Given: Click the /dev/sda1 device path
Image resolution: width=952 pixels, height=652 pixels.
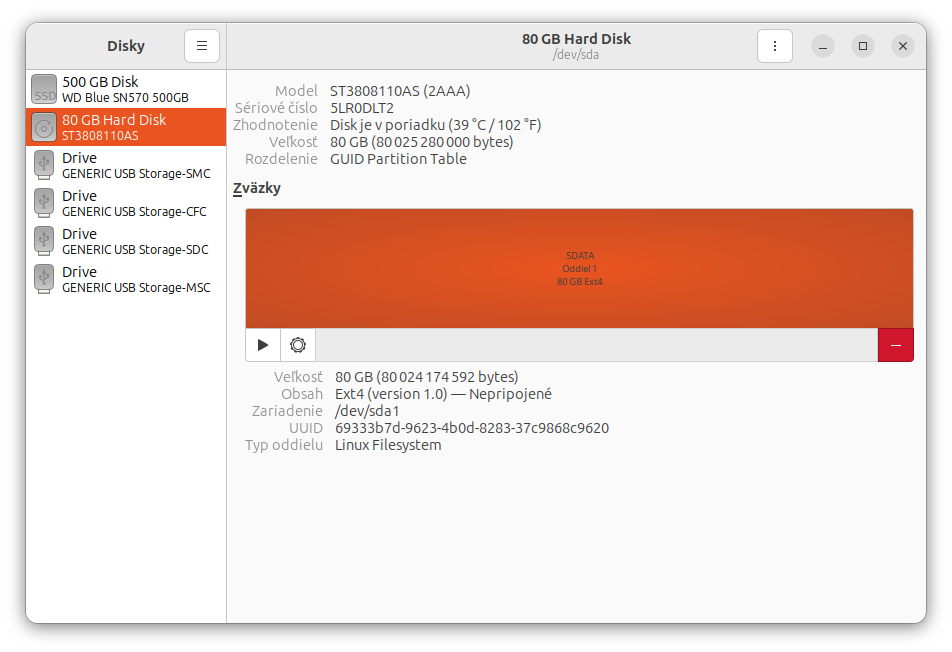Looking at the screenshot, I should [367, 411].
